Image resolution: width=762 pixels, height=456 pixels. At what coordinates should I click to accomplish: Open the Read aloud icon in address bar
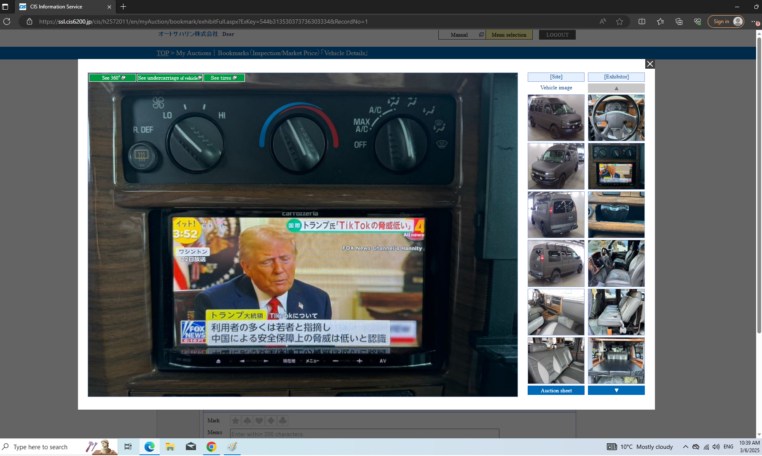point(603,21)
